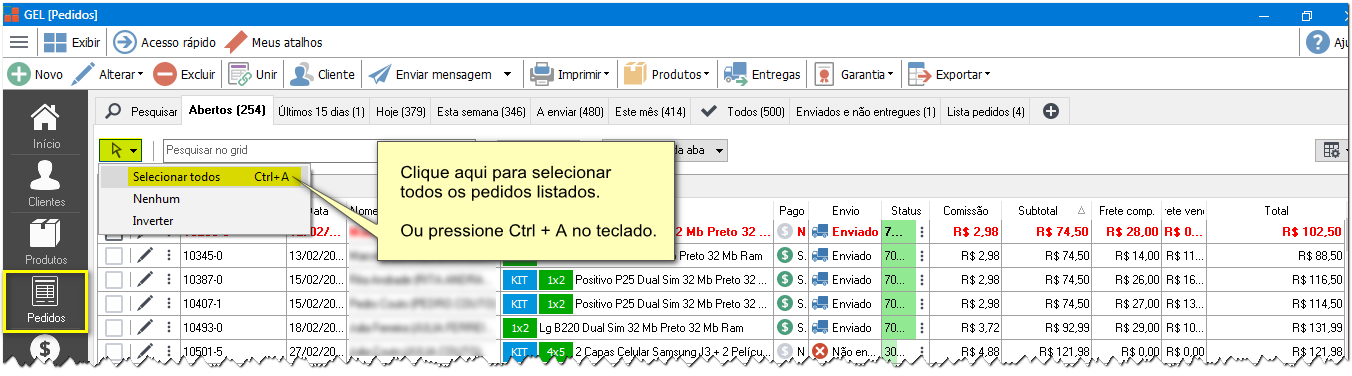1352x376 pixels.
Task: Click the Envio column header
Action: 844,210
